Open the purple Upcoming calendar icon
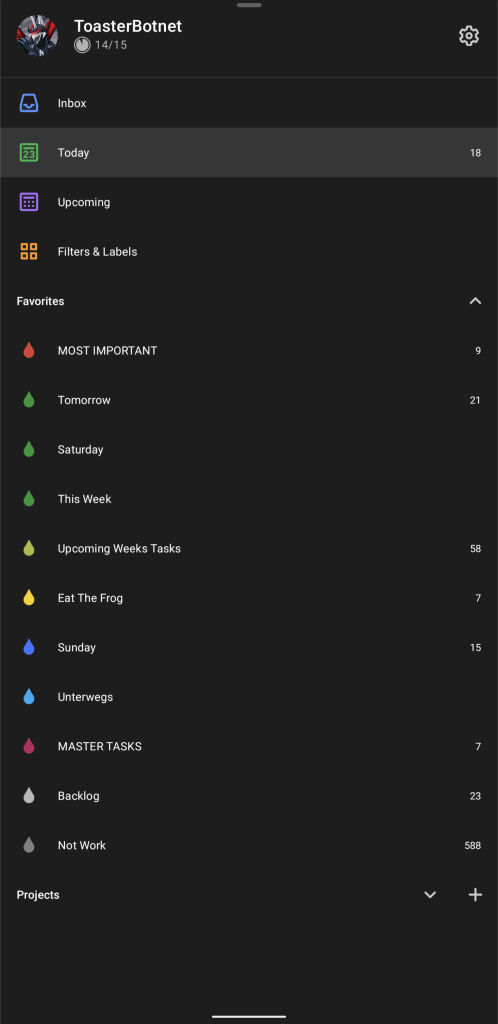Screen dimensions: 498x1024 [x=29, y=202]
